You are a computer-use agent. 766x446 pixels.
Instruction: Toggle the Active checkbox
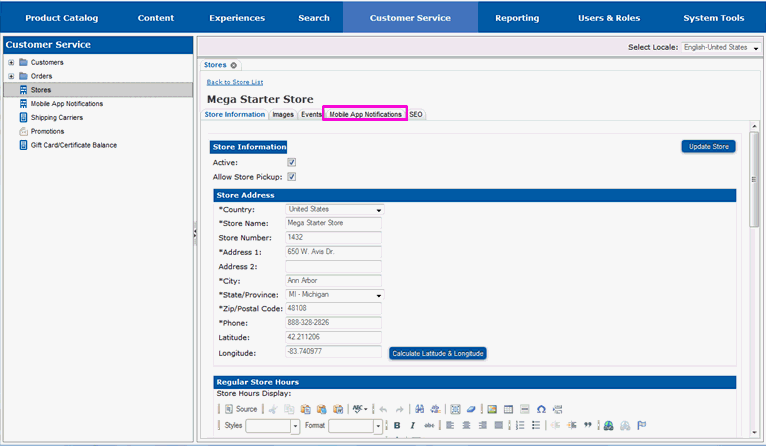[292, 162]
